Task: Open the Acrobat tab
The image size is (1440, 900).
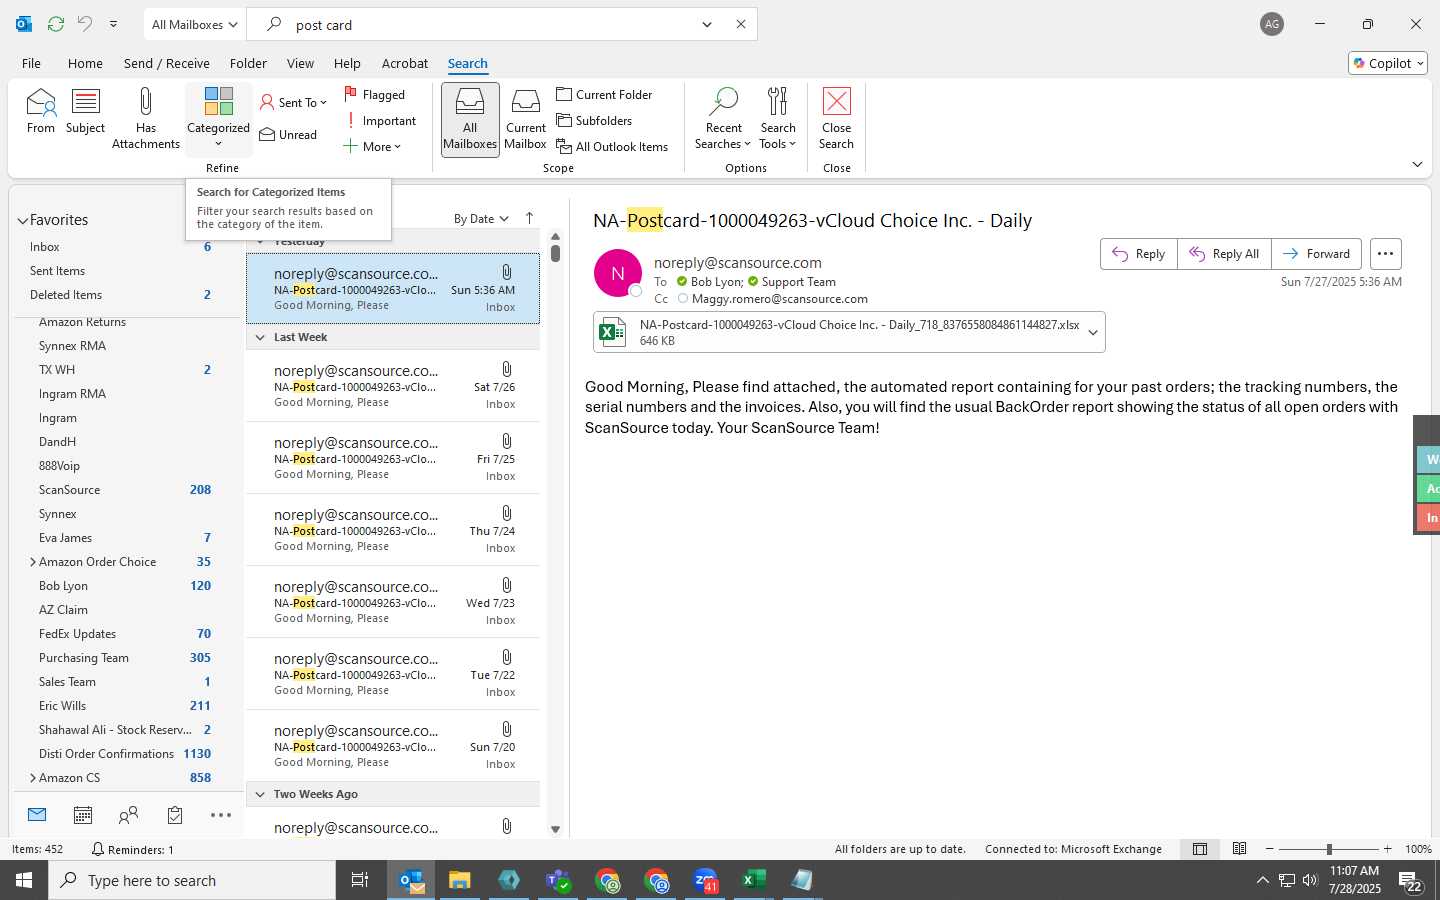Action: pyautogui.click(x=405, y=63)
